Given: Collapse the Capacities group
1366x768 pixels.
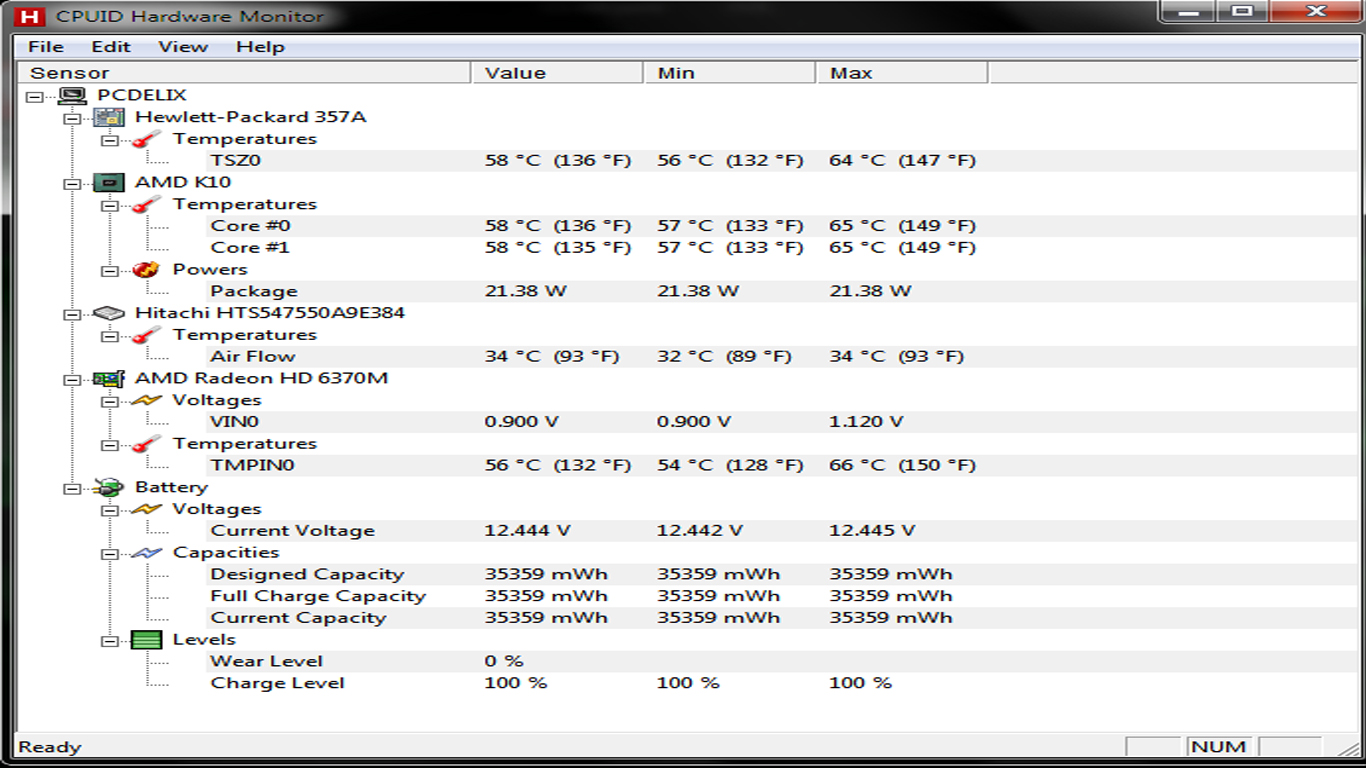Looking at the screenshot, I should (x=110, y=553).
